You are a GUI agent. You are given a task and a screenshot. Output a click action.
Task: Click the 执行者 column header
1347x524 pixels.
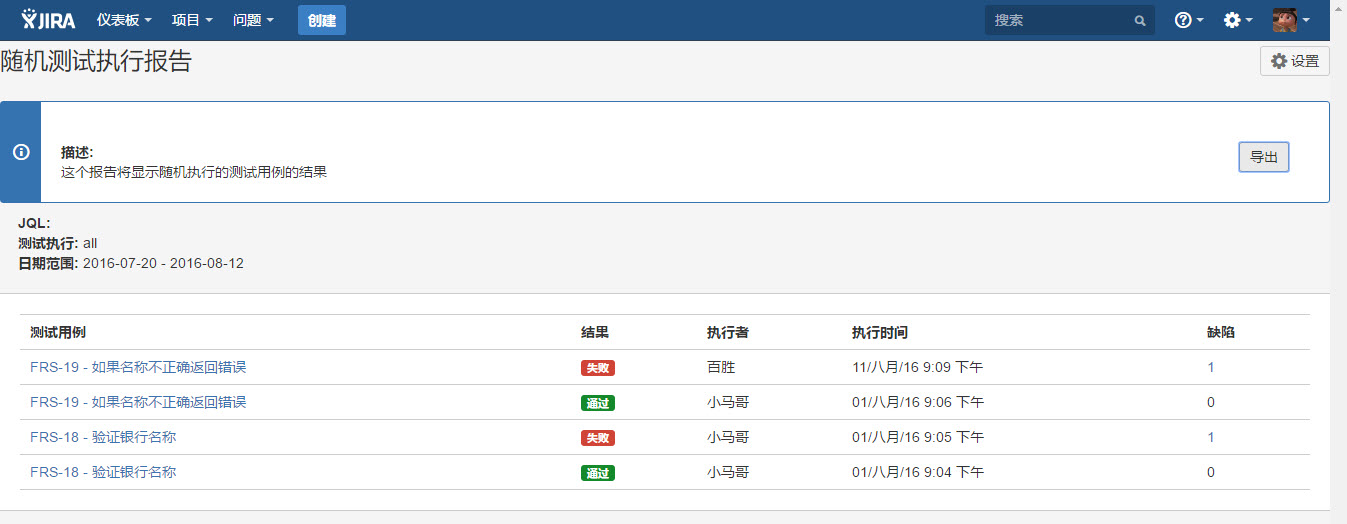(x=728, y=332)
